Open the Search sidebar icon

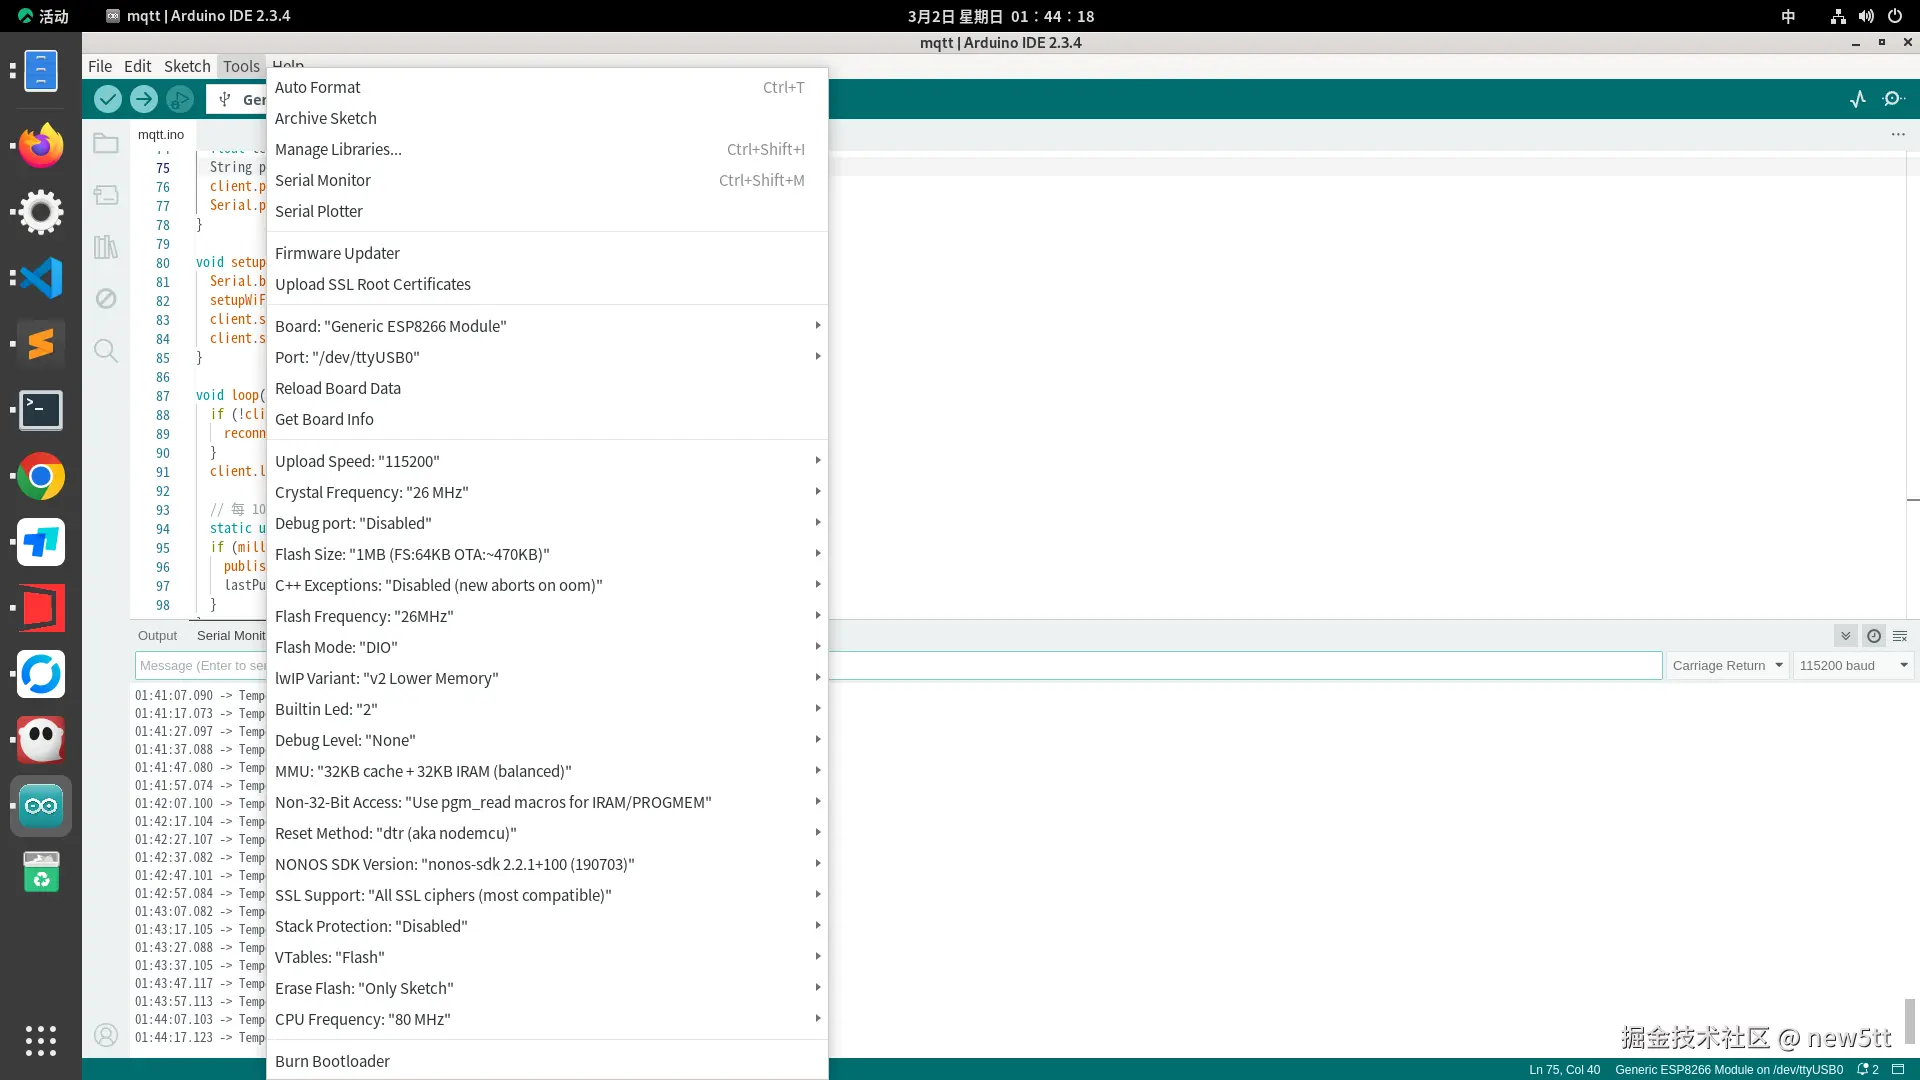tap(106, 351)
